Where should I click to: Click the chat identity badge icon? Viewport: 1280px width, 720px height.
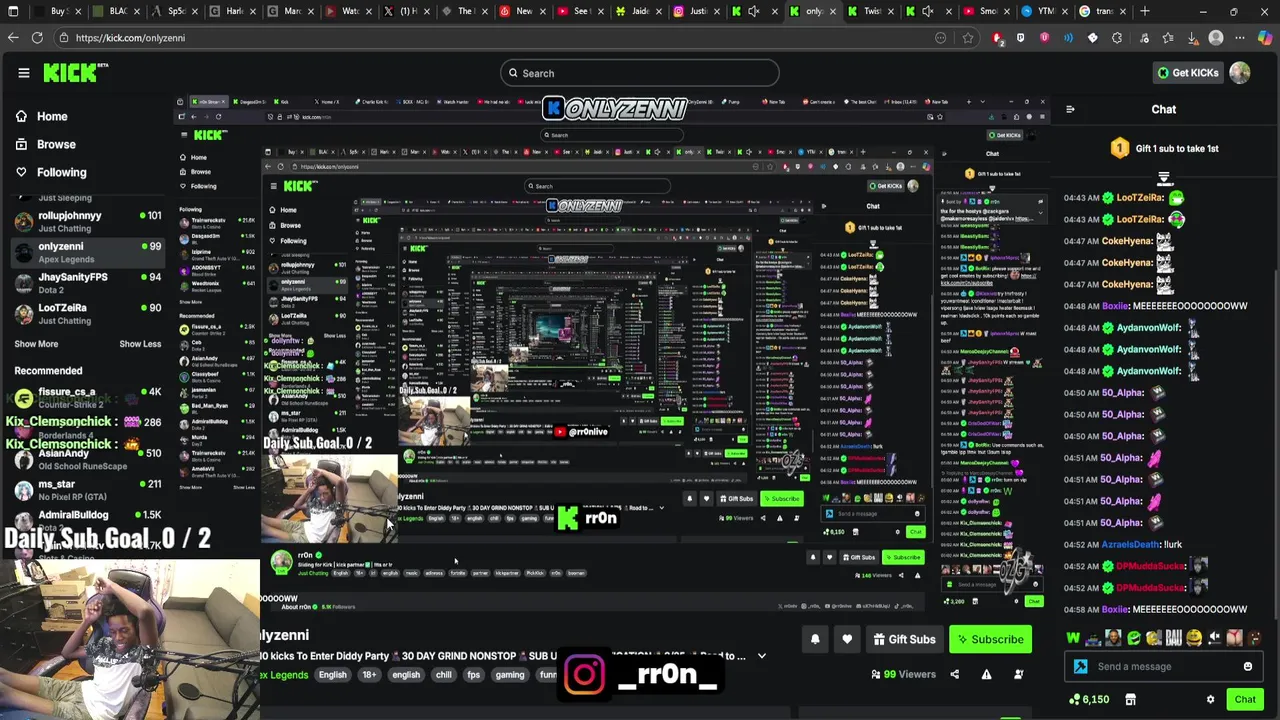[1081, 667]
